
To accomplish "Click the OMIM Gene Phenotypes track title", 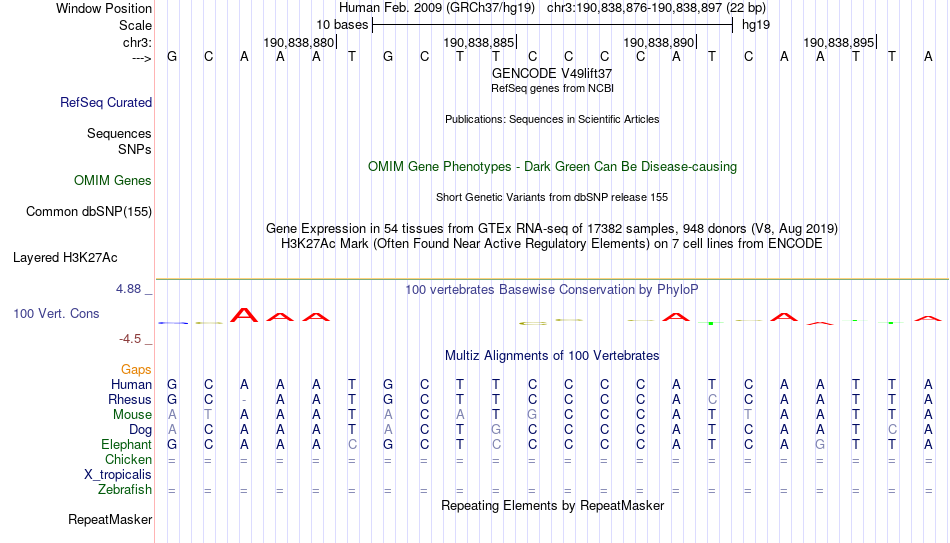I will point(553,167).
